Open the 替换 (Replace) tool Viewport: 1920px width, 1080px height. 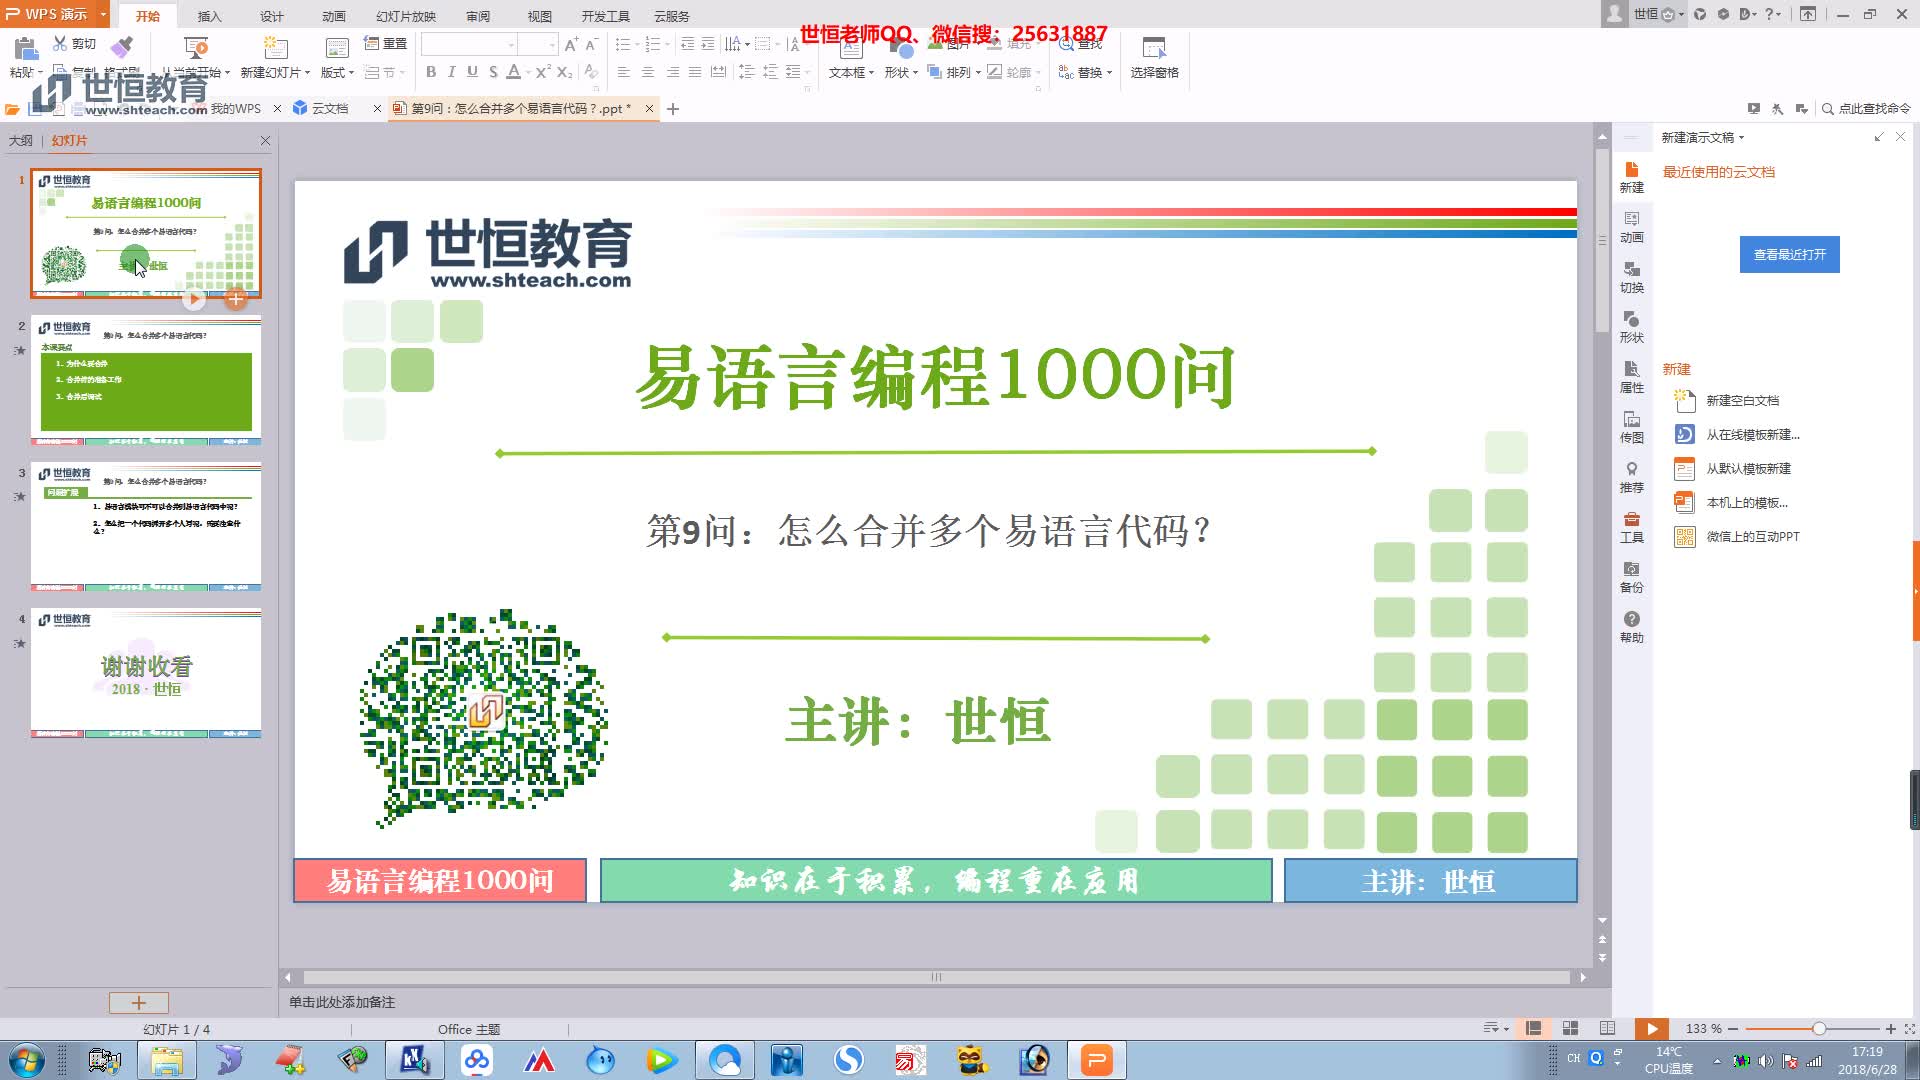[x=1086, y=71]
